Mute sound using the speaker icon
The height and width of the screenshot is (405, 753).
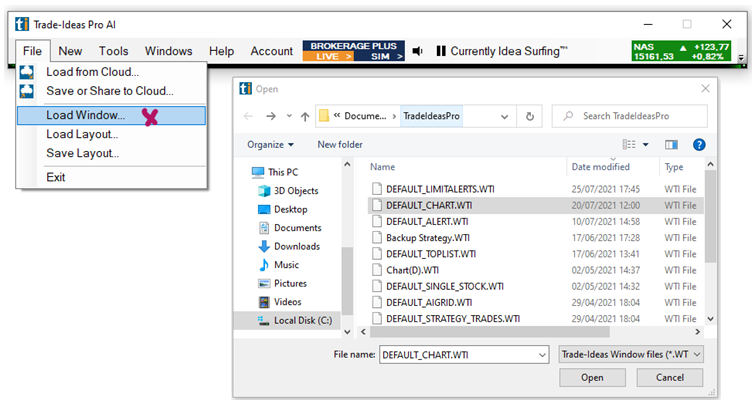418,51
